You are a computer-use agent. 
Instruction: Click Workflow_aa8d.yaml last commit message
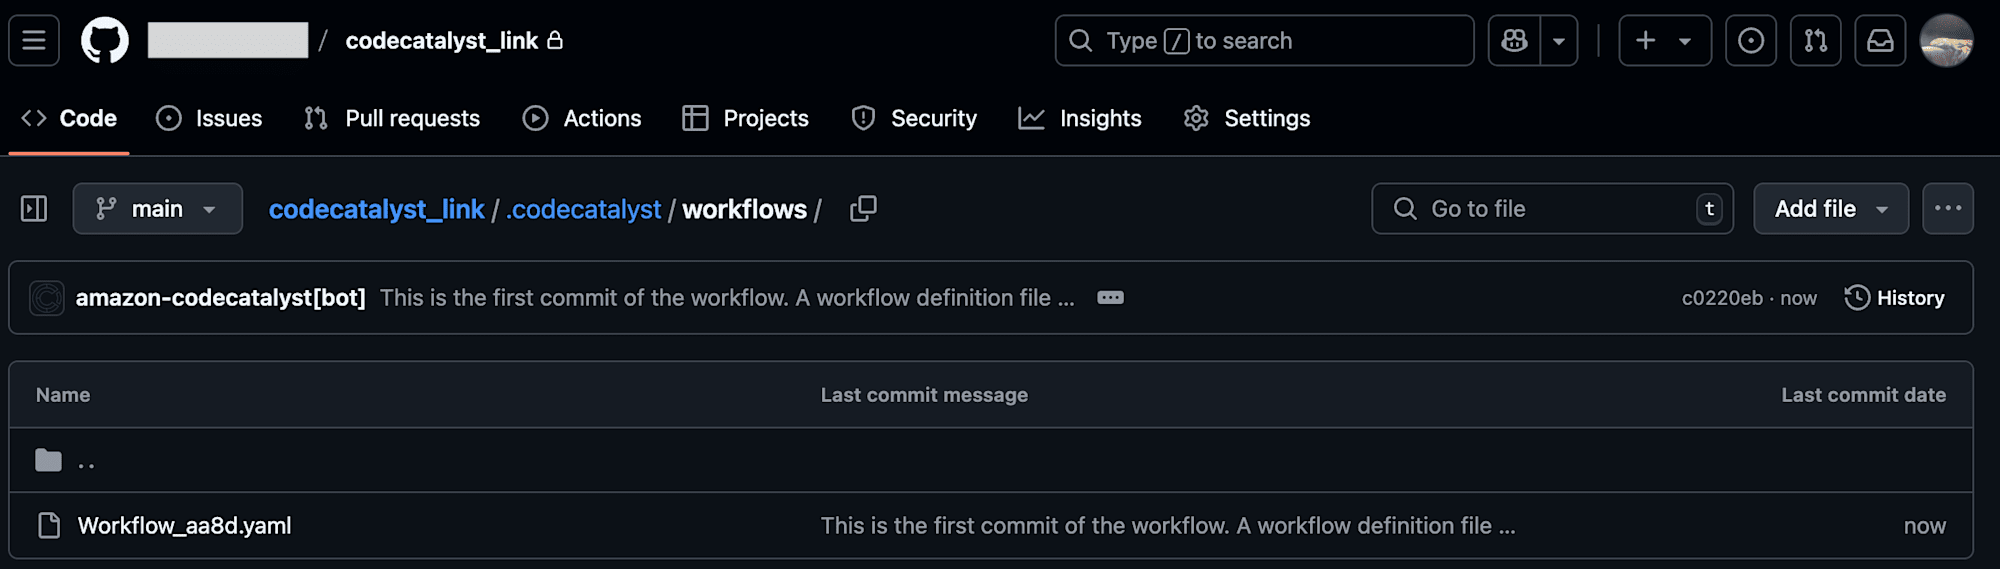click(x=1168, y=525)
